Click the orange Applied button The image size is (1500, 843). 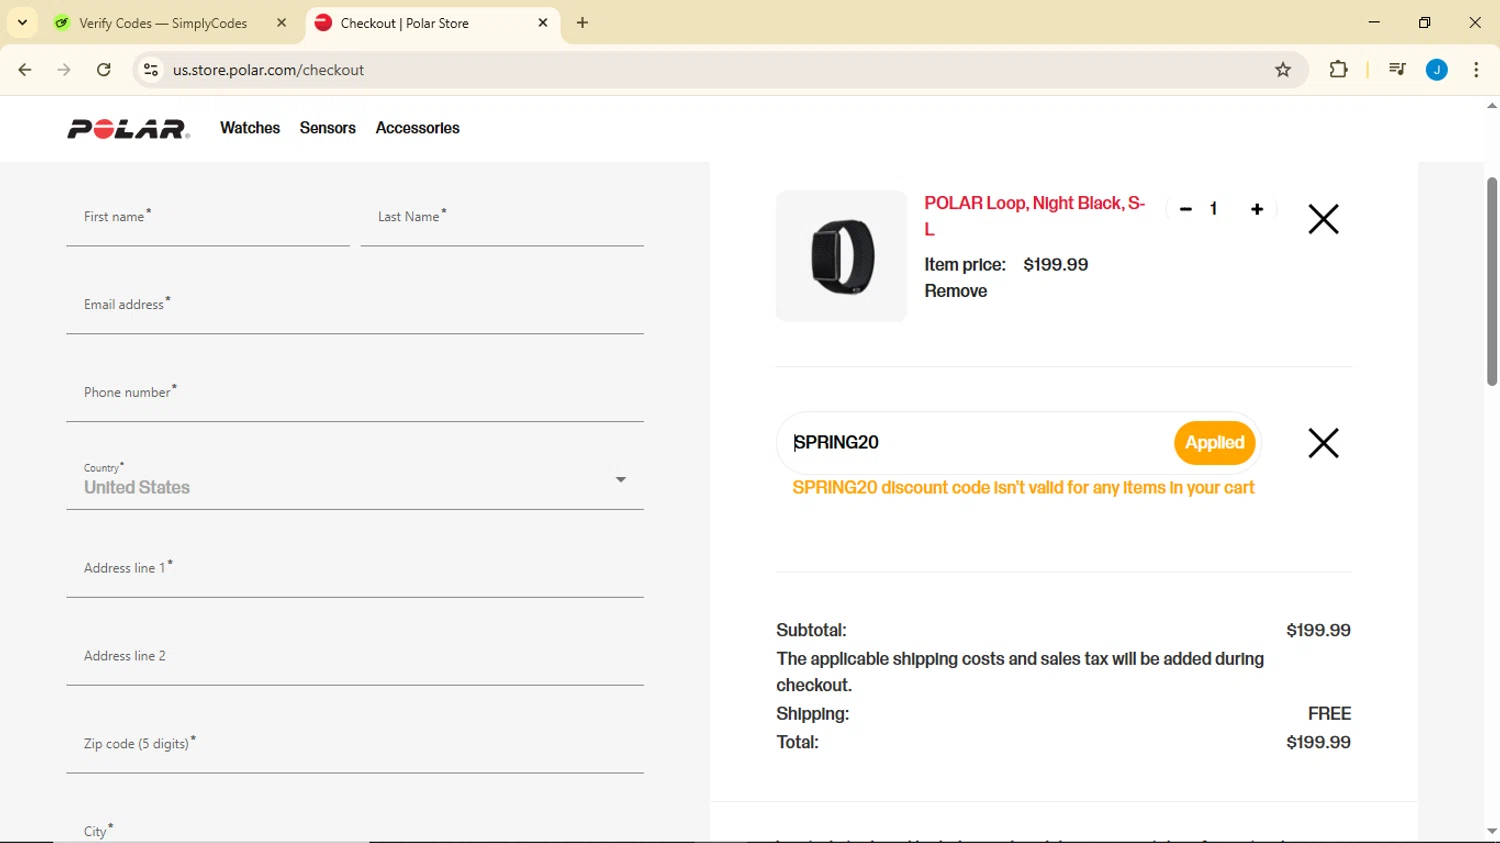pyautogui.click(x=1215, y=443)
